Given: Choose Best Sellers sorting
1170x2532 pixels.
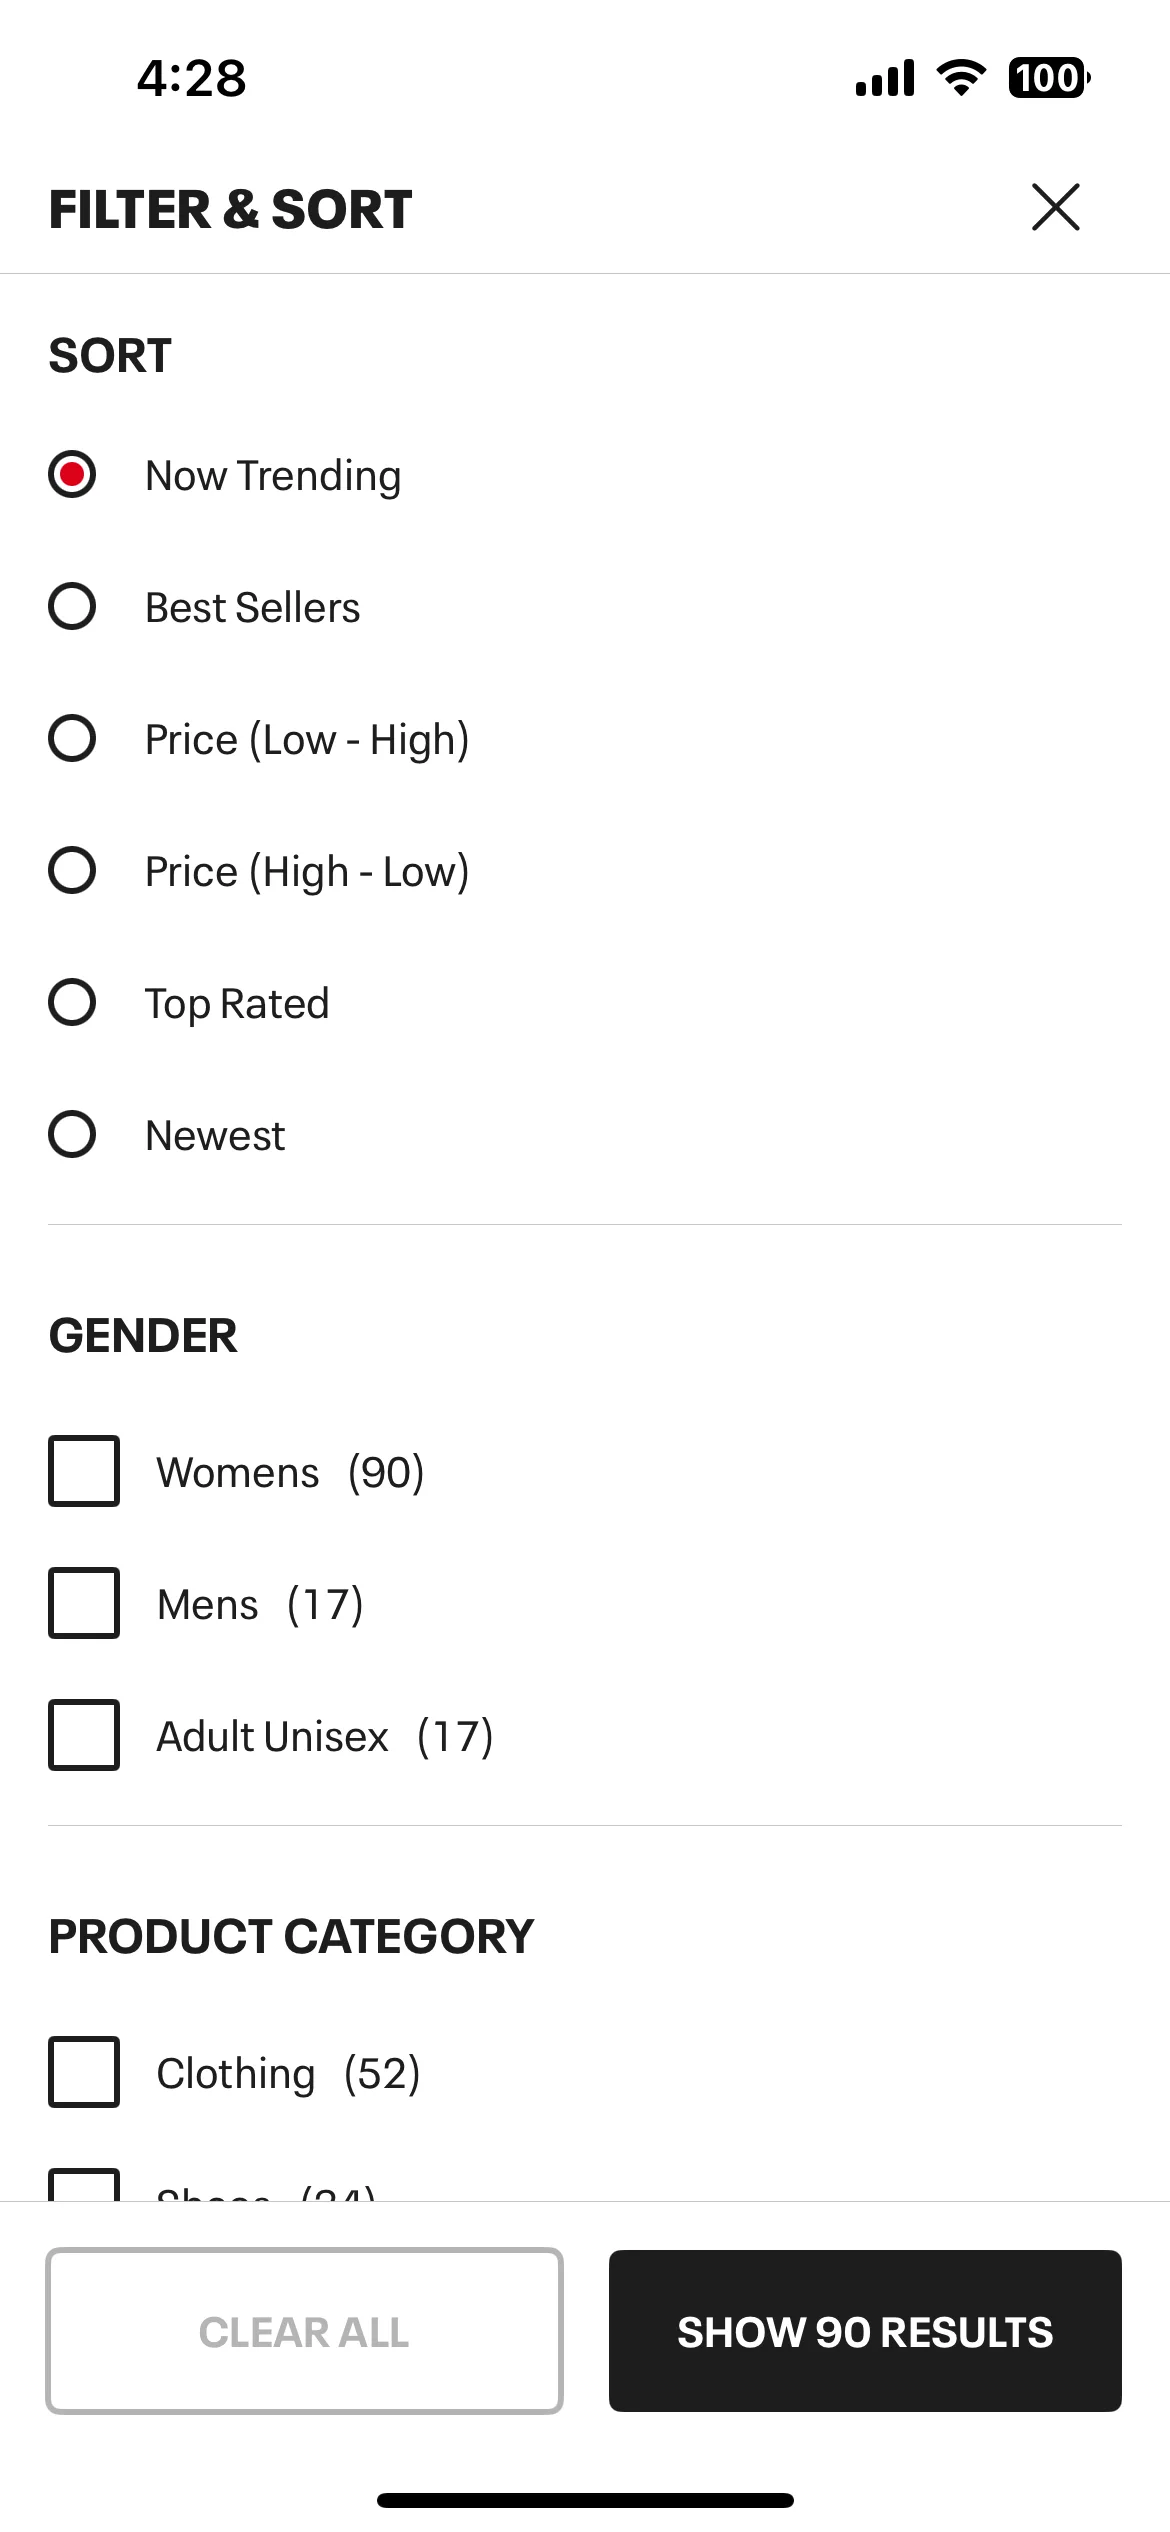Looking at the screenshot, I should click(x=72, y=606).
